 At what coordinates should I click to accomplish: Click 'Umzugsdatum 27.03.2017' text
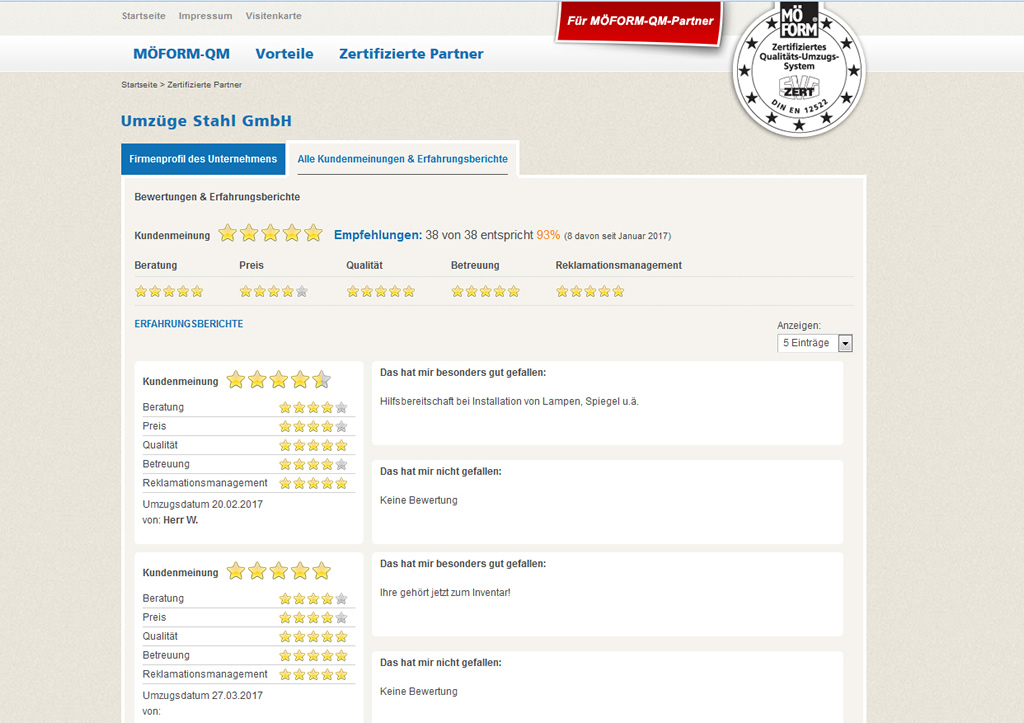202,696
